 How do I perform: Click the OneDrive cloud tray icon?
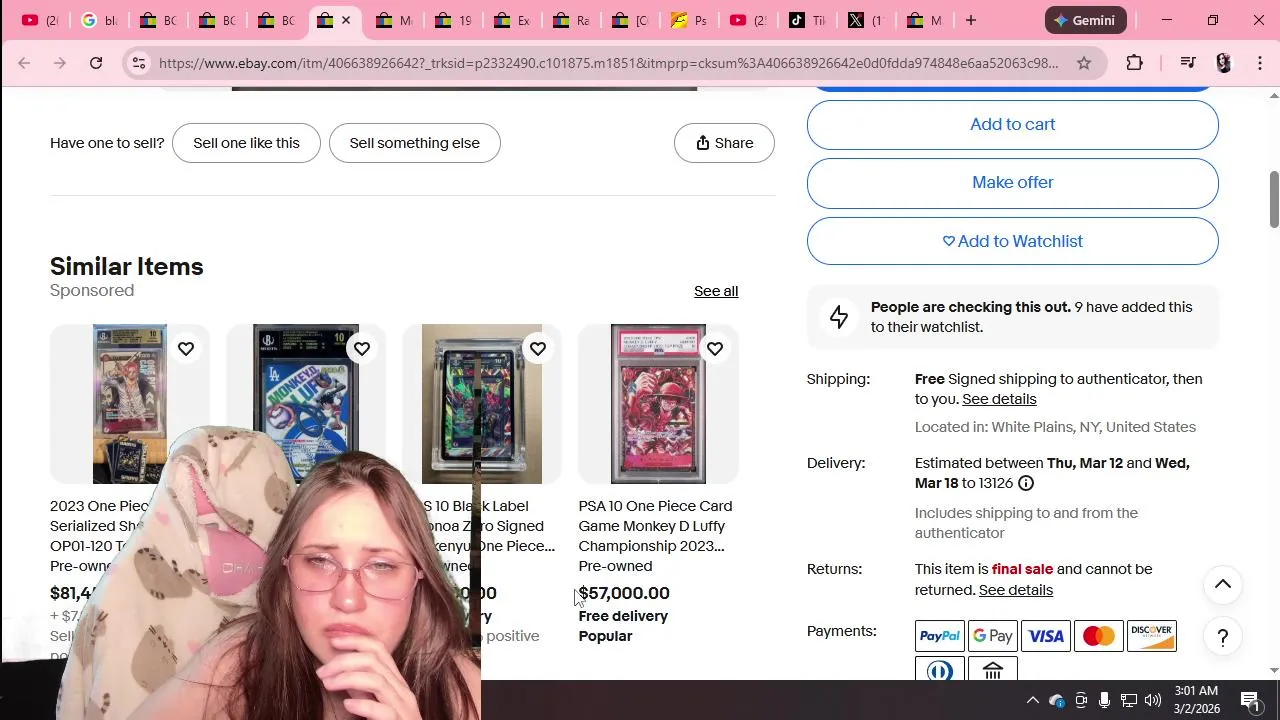coord(1056,700)
